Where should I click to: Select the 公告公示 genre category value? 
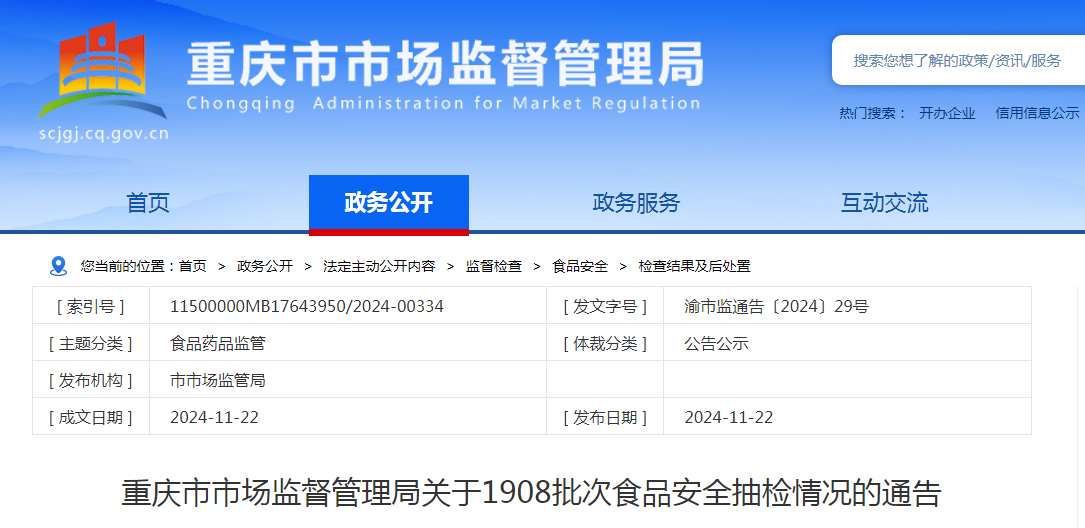point(716,343)
